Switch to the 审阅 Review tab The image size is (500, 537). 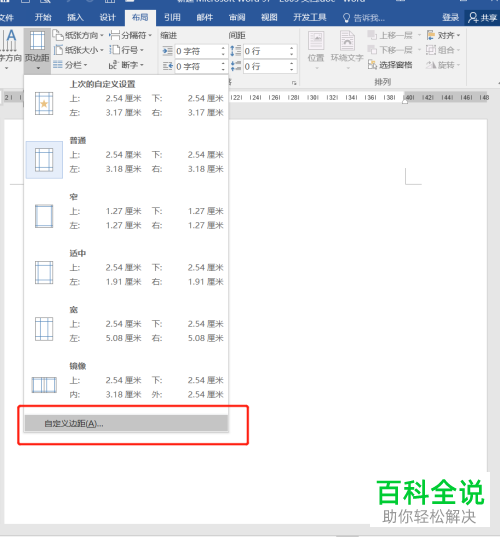(x=237, y=17)
